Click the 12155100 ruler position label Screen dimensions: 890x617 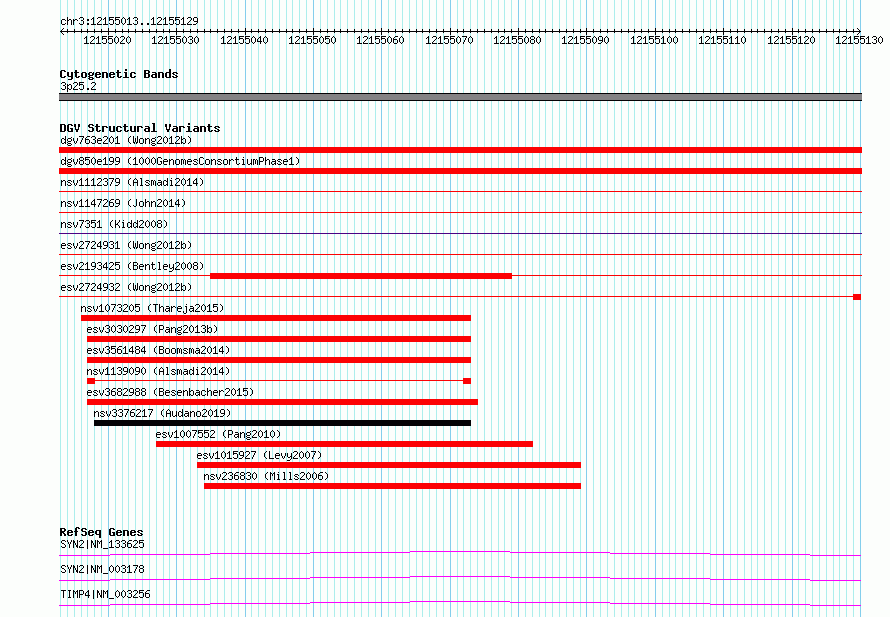point(654,40)
